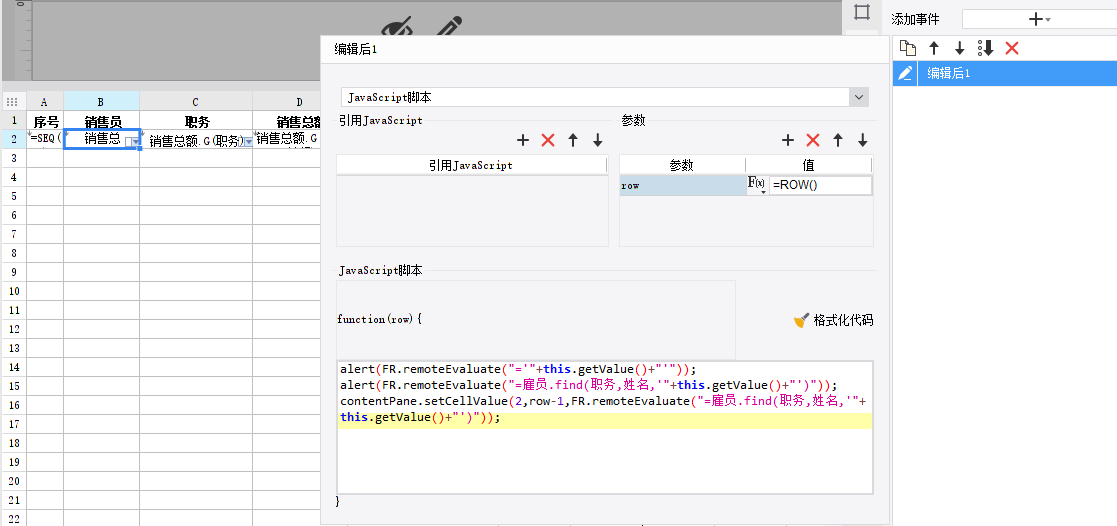Edit the =ROW() parameter value field
This screenshot has height=526, width=1117.
[820, 185]
